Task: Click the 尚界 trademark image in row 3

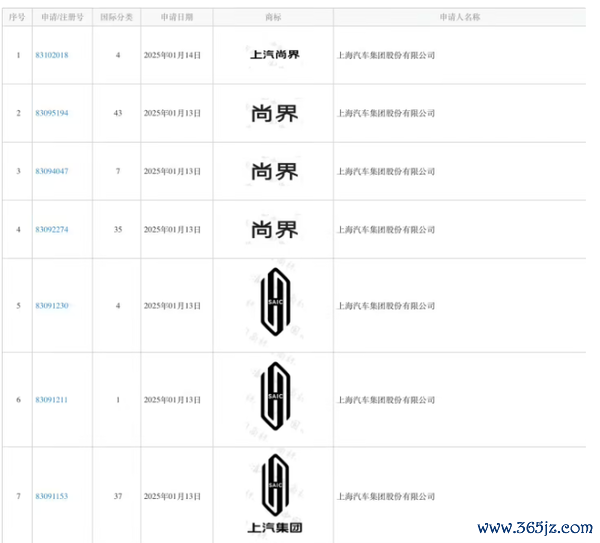Action: pyautogui.click(x=274, y=171)
